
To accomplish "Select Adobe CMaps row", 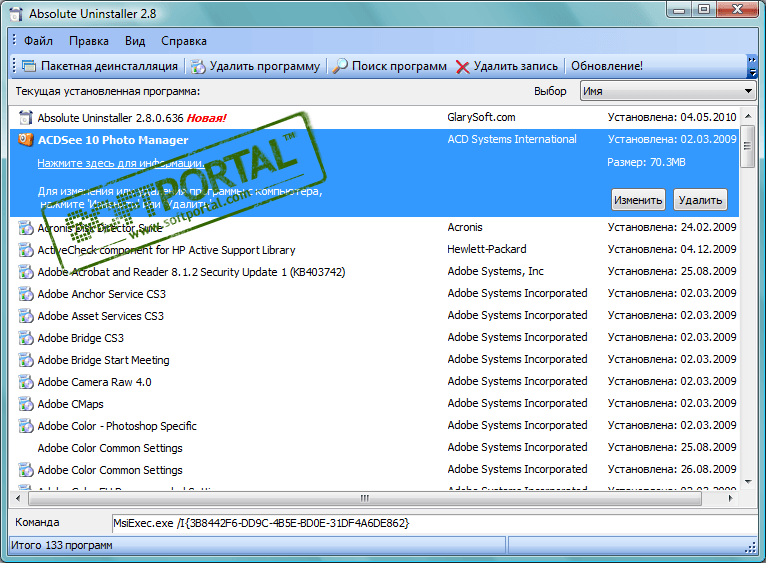I will point(374,404).
